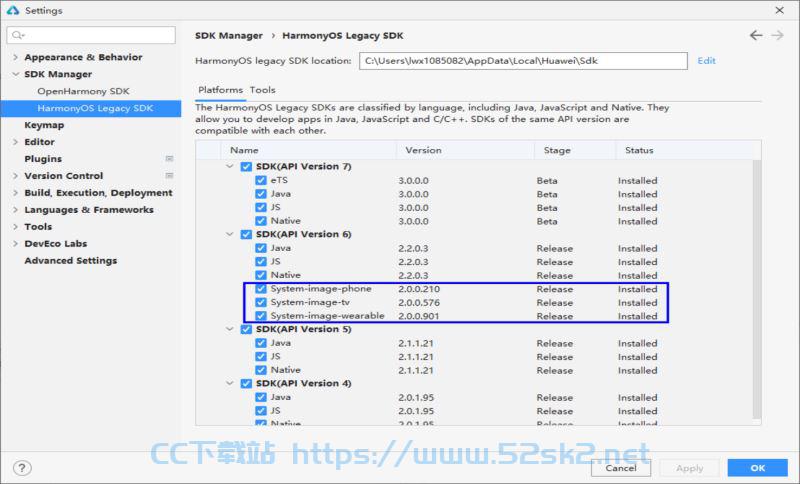Click version 2.0.0.210 of System-image-phone
Image resolution: width=800 pixels, height=484 pixels.
click(x=419, y=289)
